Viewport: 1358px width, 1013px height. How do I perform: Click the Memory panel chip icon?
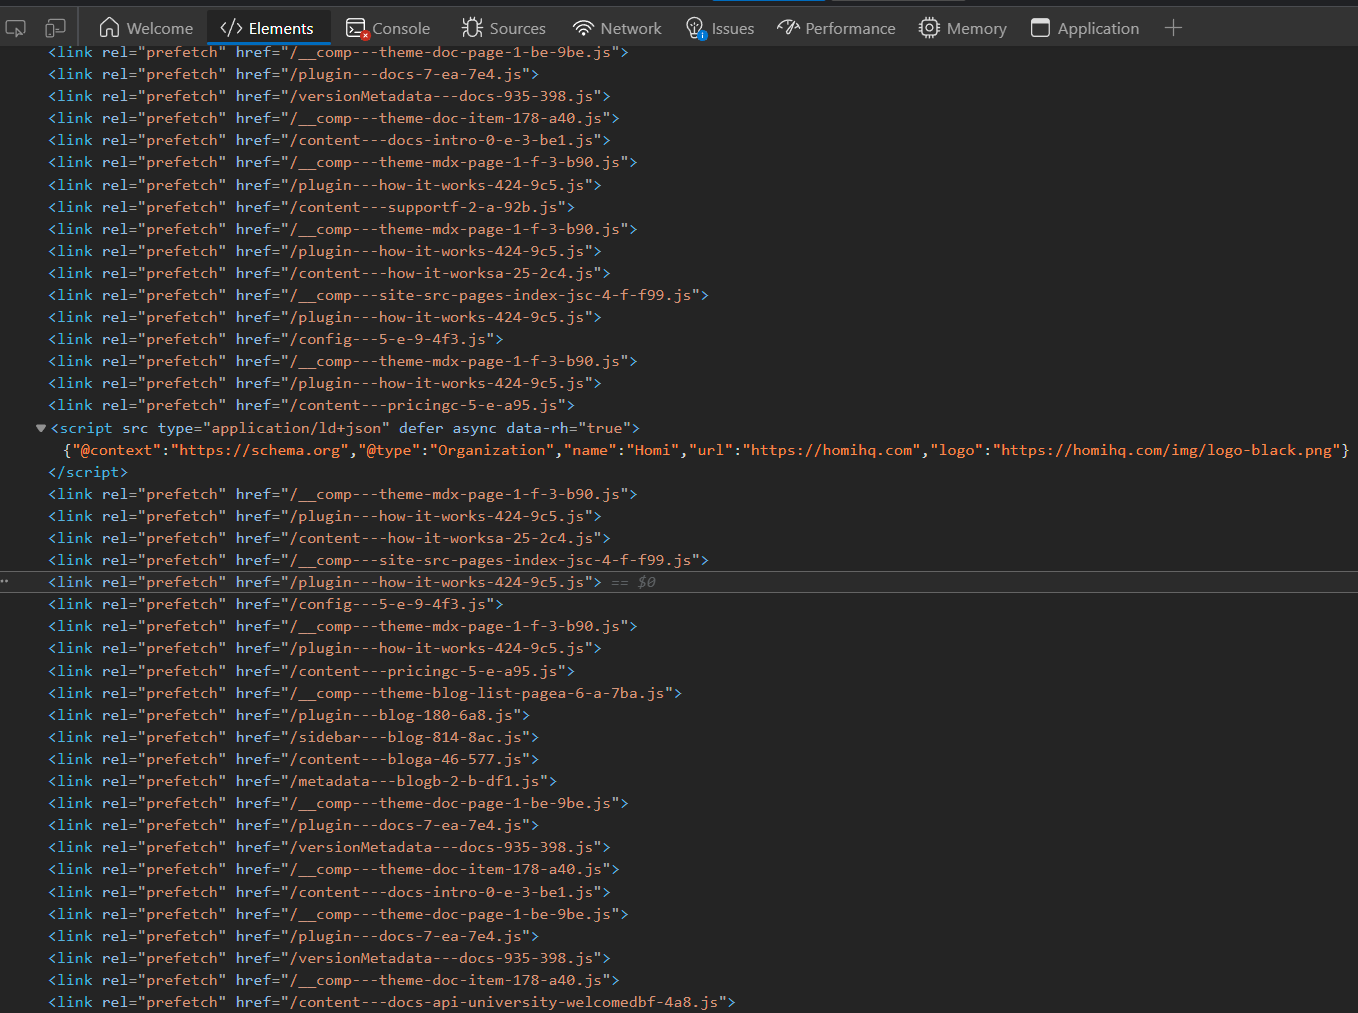click(x=928, y=28)
